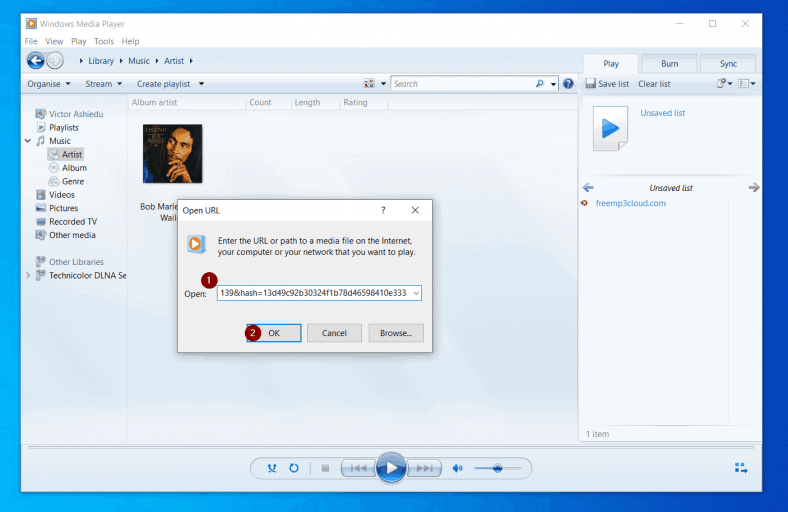Open the View menu

click(x=54, y=41)
